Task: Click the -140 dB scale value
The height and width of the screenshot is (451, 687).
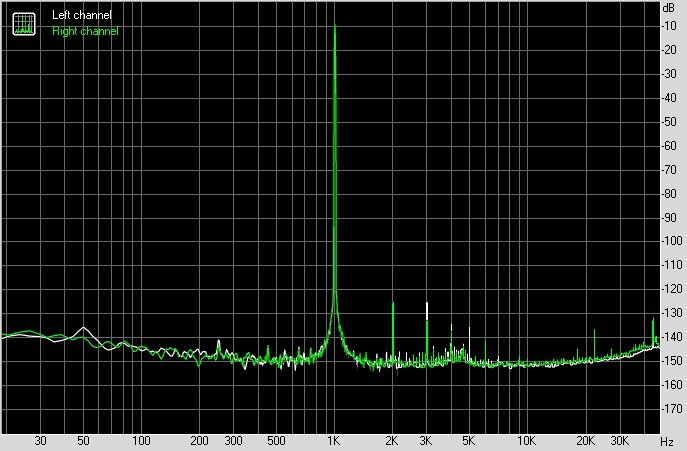Action: (x=672, y=337)
